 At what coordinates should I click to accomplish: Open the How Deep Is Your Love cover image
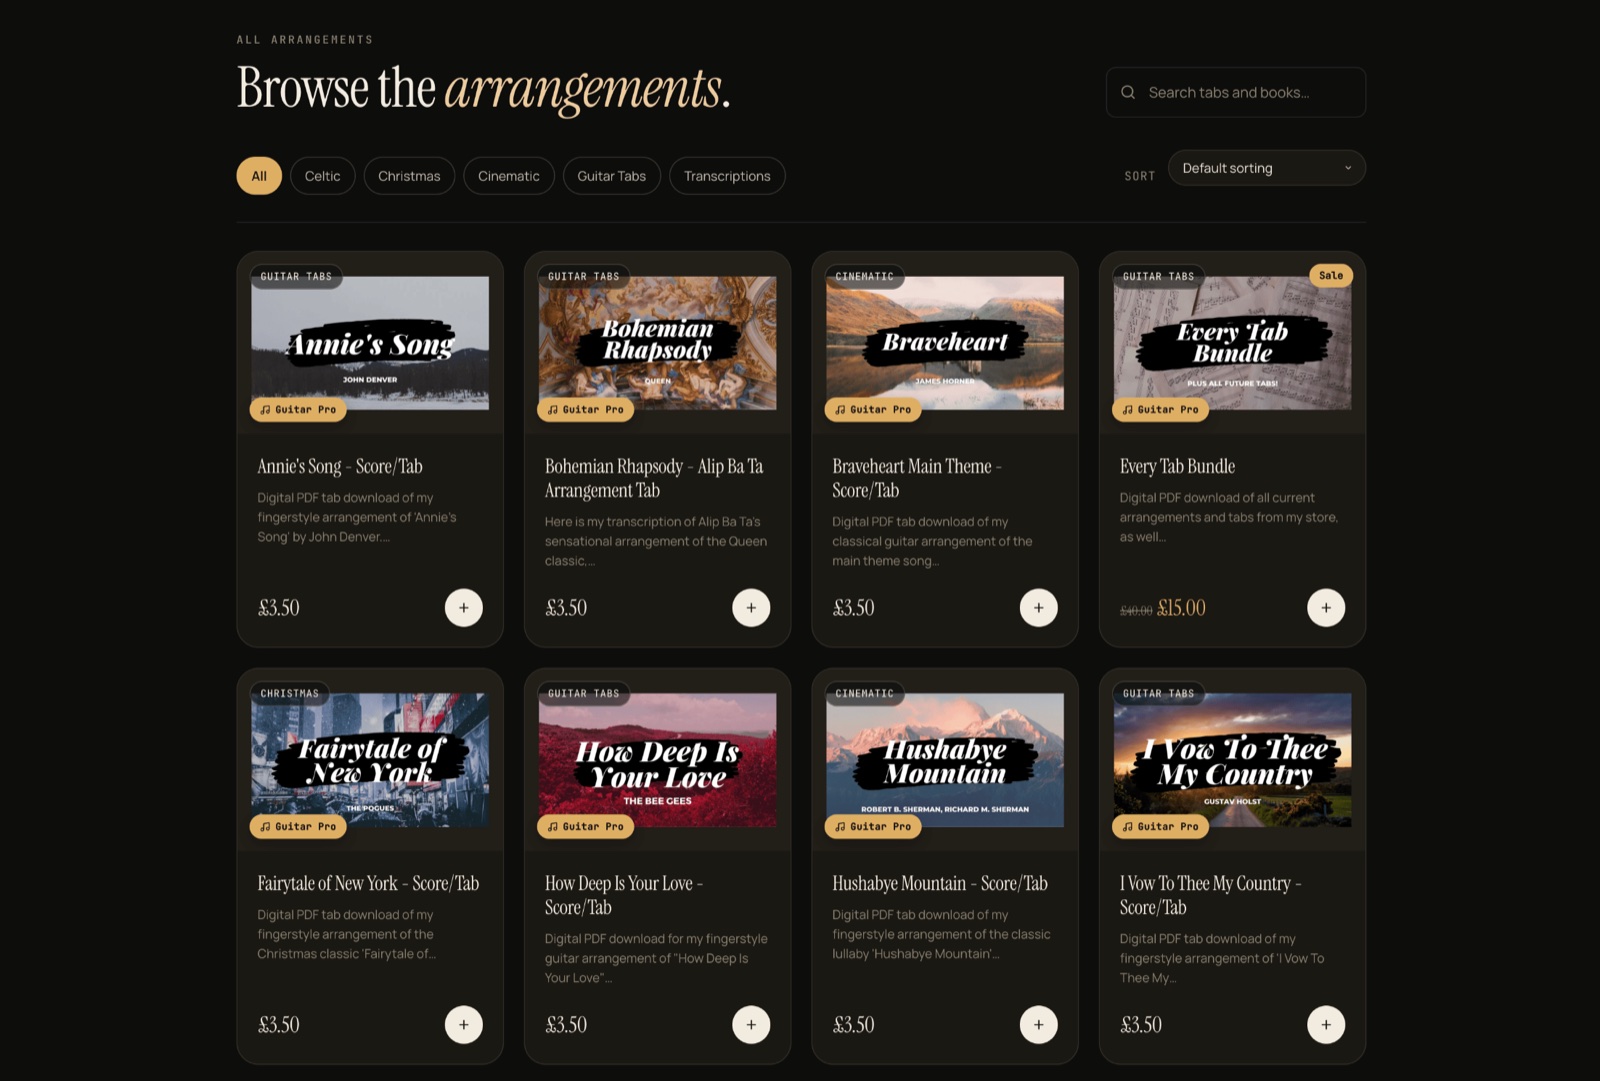[657, 760]
